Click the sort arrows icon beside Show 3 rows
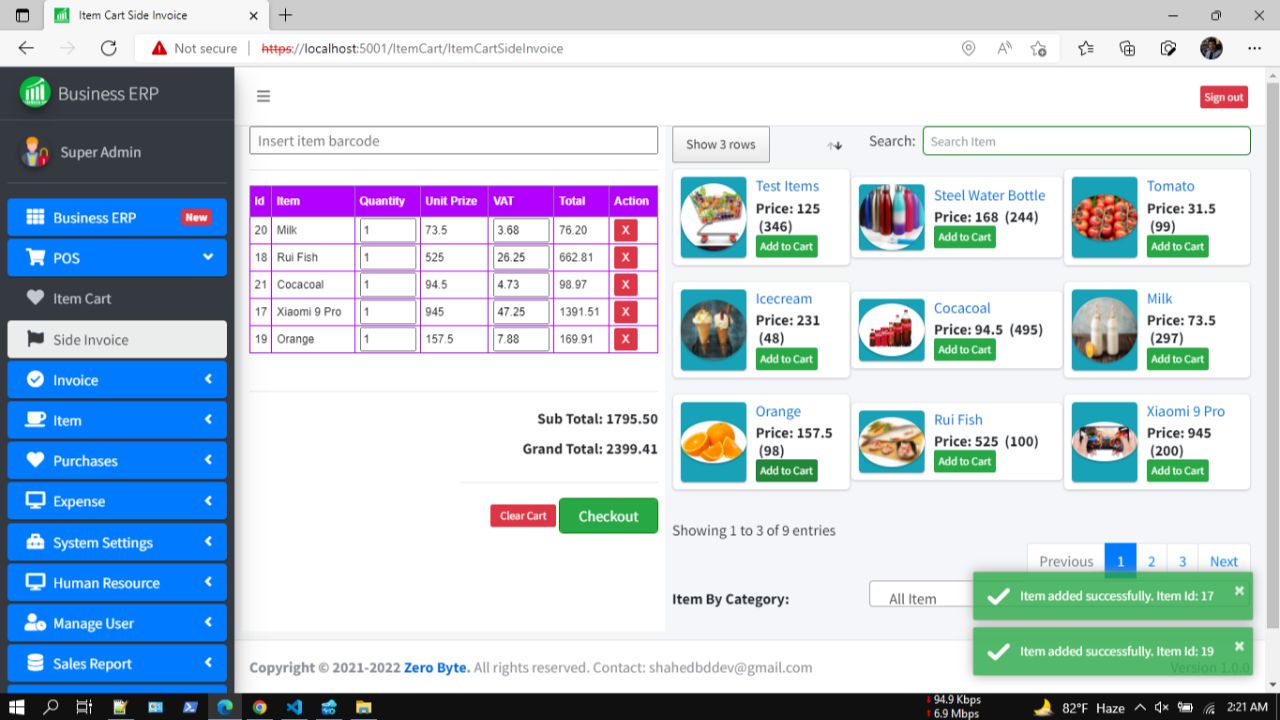This screenshot has height=720, width=1280. pyautogui.click(x=834, y=144)
